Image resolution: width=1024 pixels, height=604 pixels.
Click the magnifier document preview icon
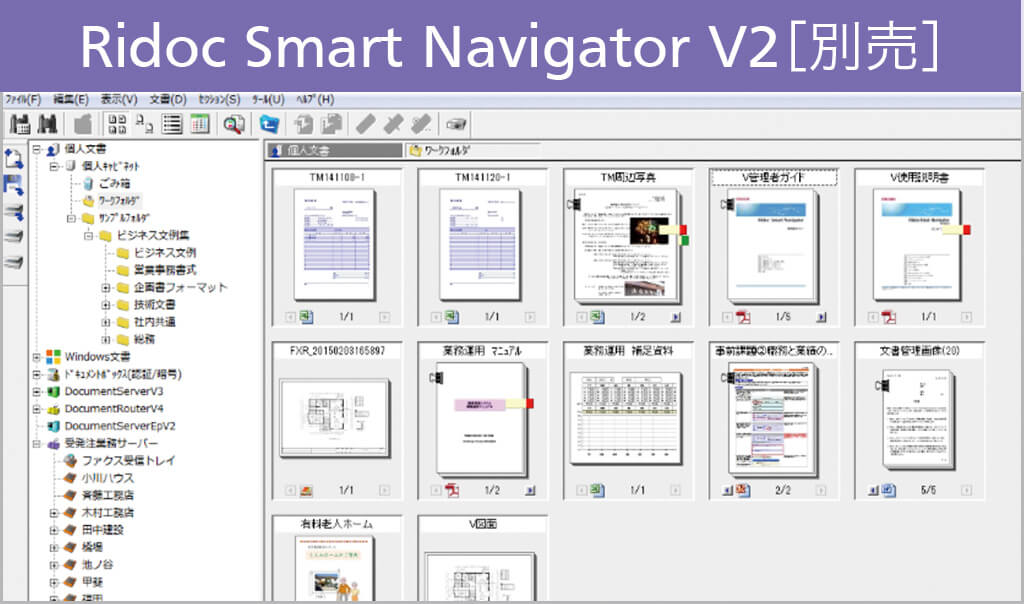234,125
